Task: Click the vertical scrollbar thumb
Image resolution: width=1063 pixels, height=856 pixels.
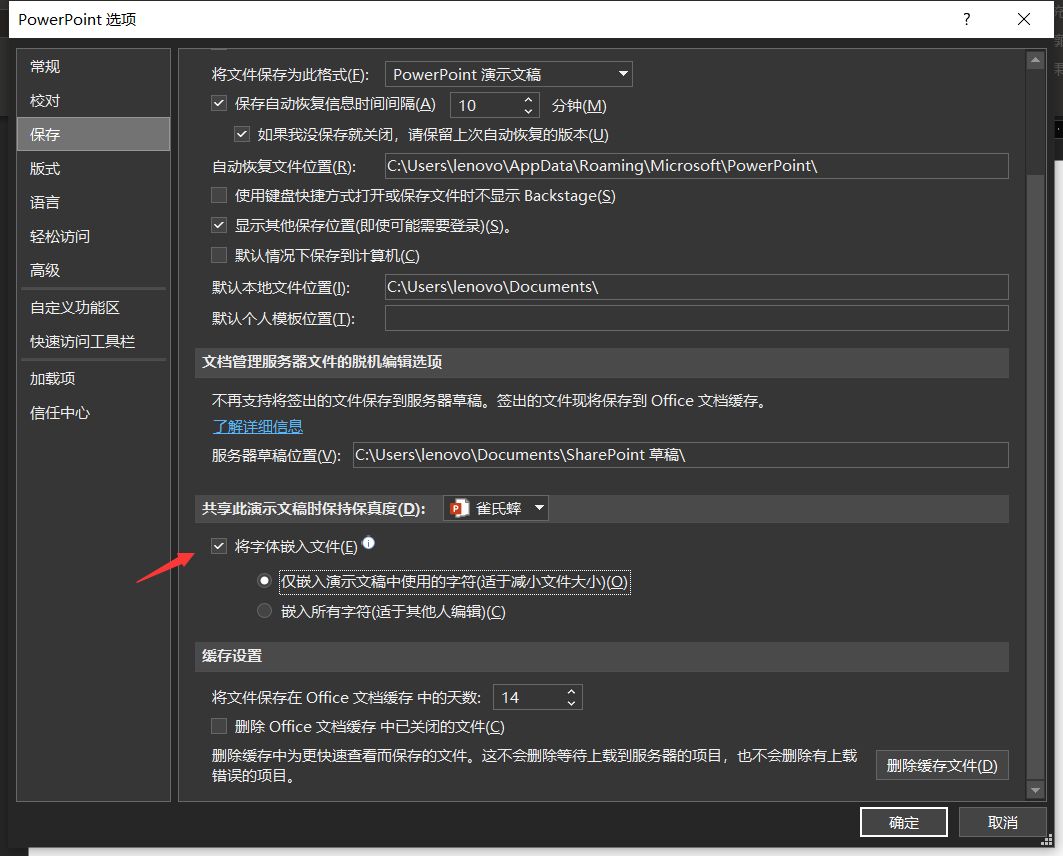Action: [x=1035, y=478]
